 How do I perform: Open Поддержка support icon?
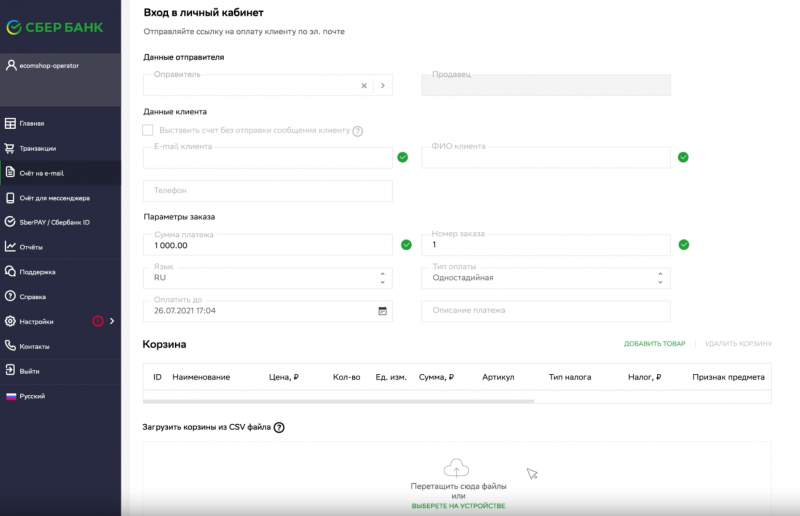[x=10, y=272]
